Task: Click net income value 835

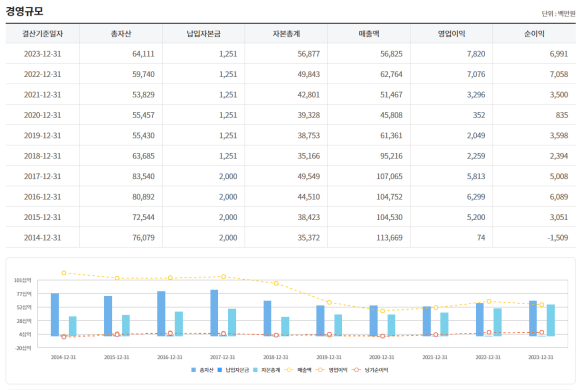Action: click(x=562, y=115)
